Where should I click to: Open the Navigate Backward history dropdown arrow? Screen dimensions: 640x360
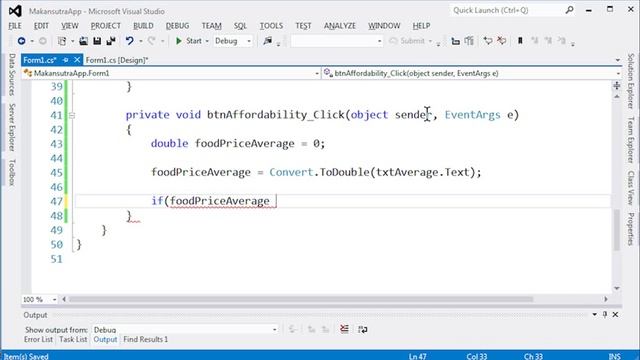pos(32,41)
